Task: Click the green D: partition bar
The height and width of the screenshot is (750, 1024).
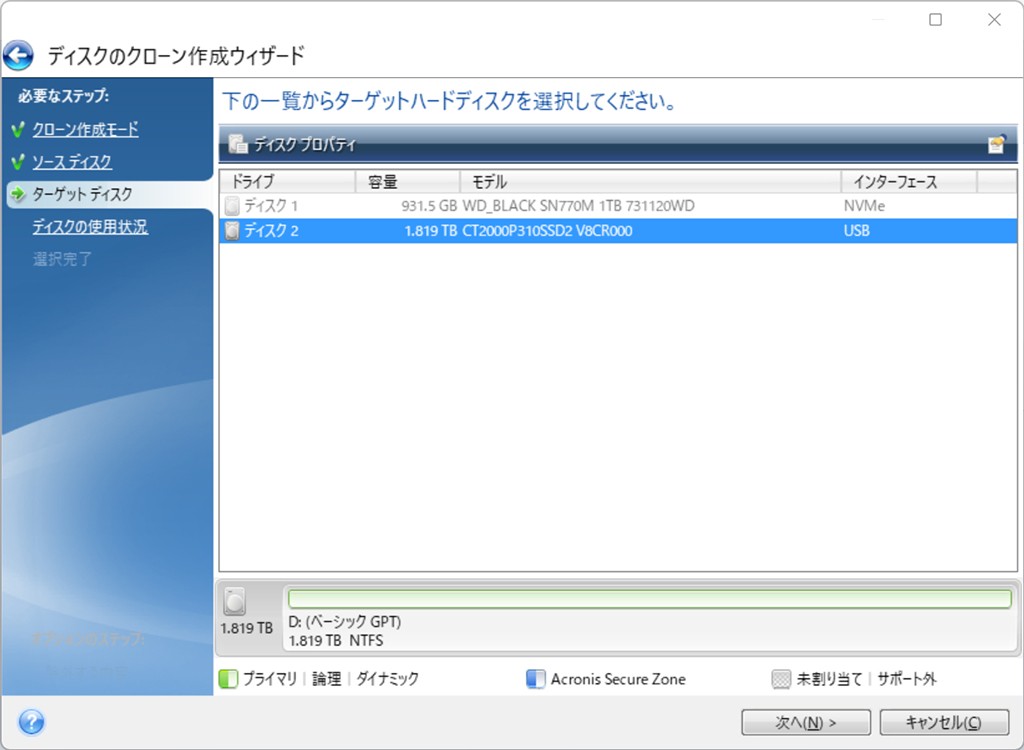Action: (x=650, y=599)
